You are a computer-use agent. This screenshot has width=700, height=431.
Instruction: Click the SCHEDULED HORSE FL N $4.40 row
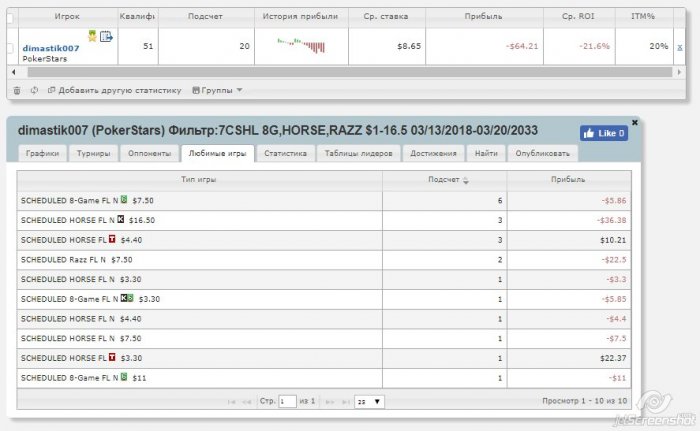324,319
